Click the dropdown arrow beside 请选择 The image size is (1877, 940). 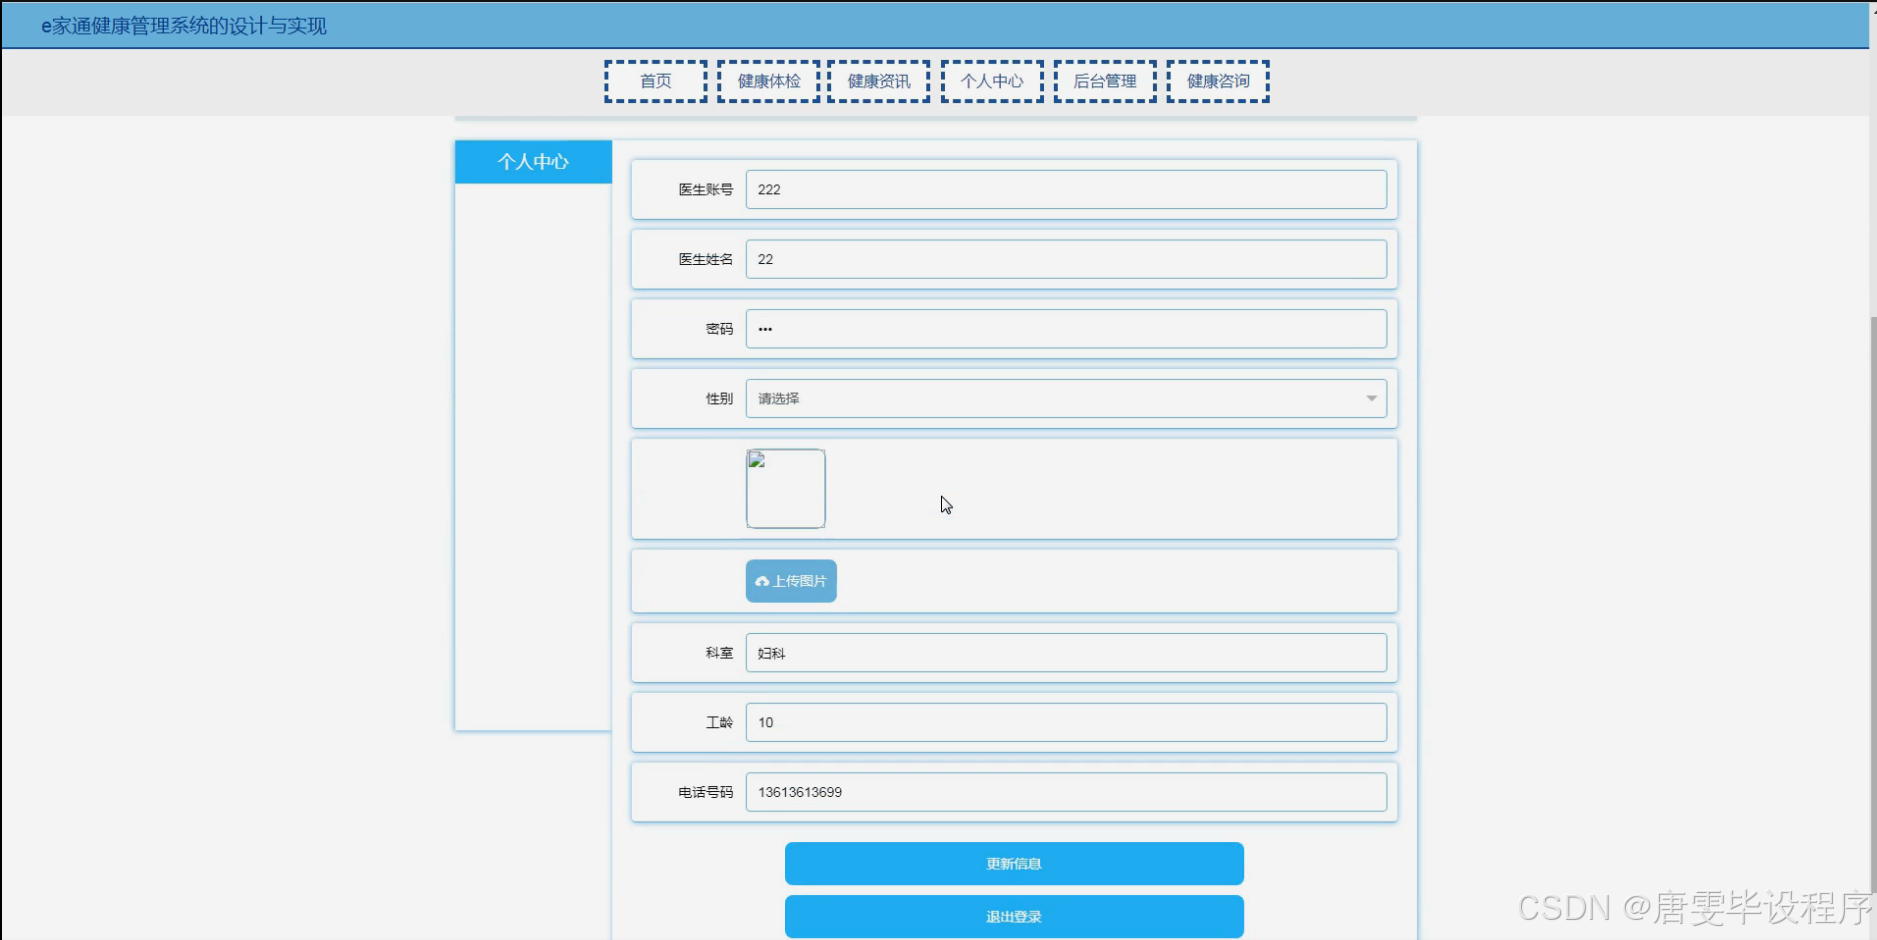(1371, 398)
